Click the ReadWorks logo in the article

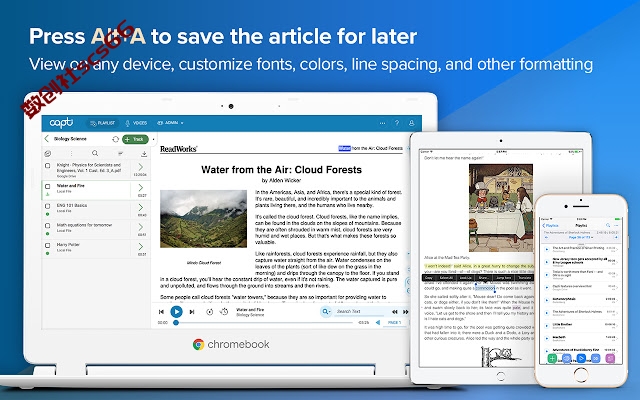(x=178, y=149)
